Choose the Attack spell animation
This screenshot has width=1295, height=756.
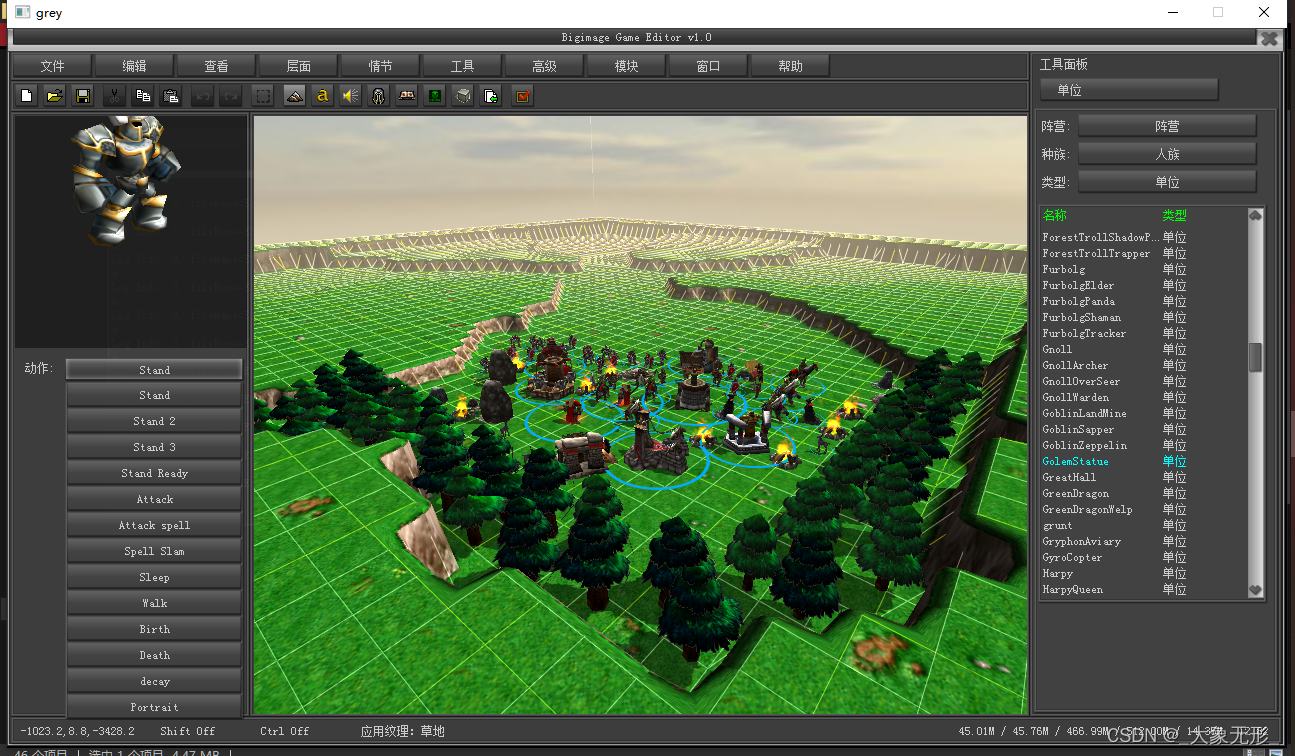pyautogui.click(x=154, y=525)
